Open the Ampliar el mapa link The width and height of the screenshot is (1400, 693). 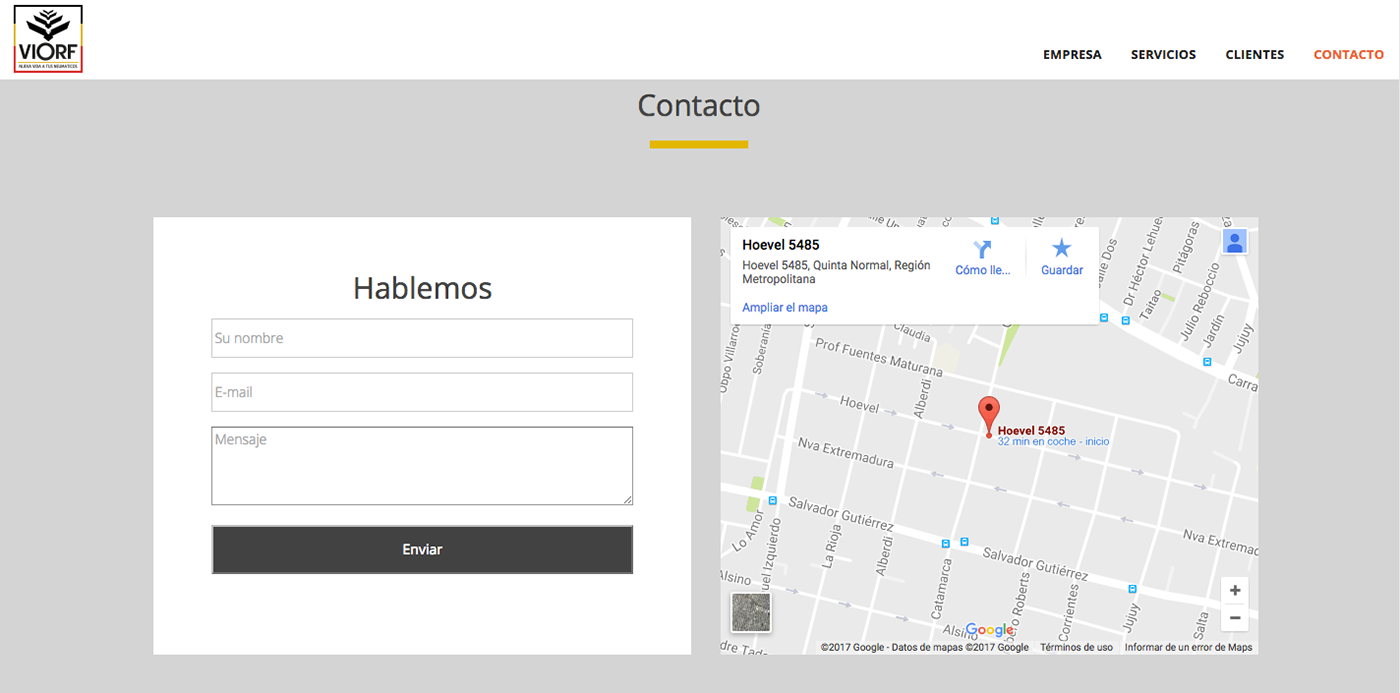coord(785,308)
